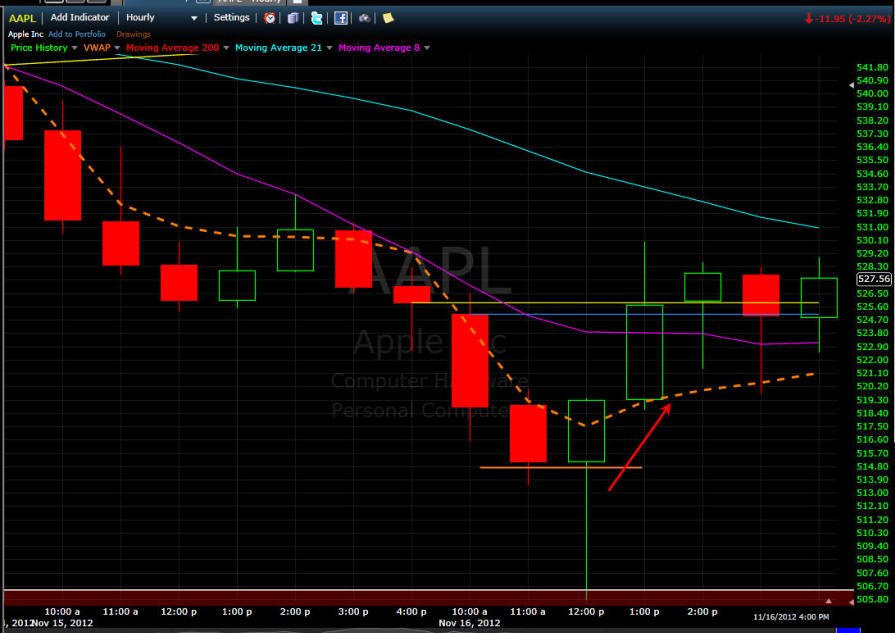Expand the Price History indicator dropdown
Image resolution: width=895 pixels, height=633 pixels.
pos(74,48)
